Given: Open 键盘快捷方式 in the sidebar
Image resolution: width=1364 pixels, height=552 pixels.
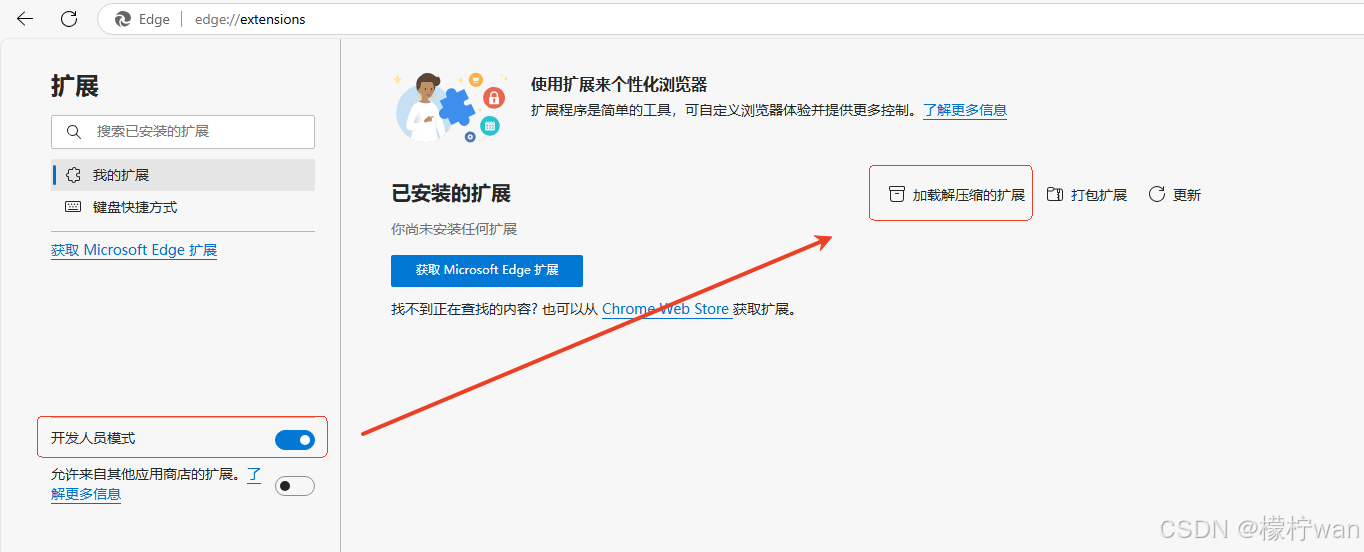Looking at the screenshot, I should pos(183,207).
